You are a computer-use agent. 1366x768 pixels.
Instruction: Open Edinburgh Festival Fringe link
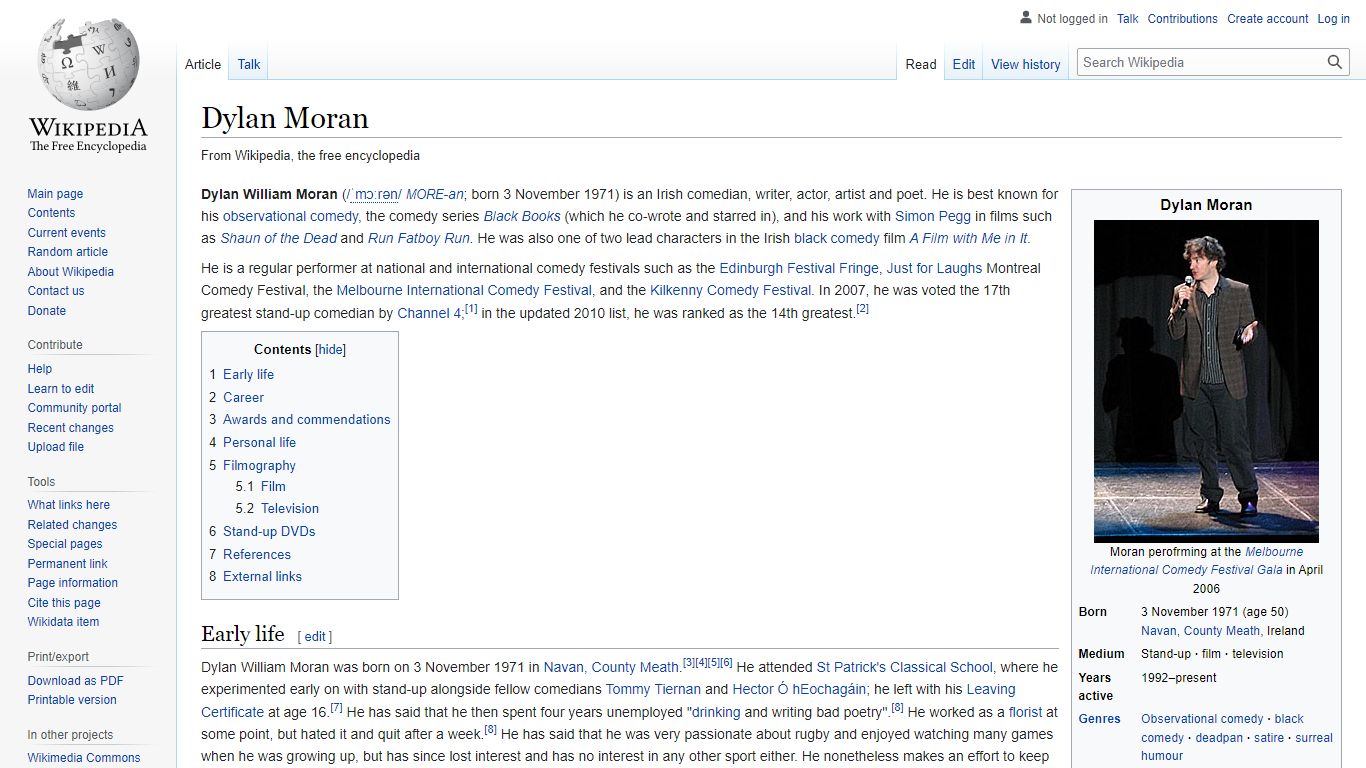[x=799, y=268]
